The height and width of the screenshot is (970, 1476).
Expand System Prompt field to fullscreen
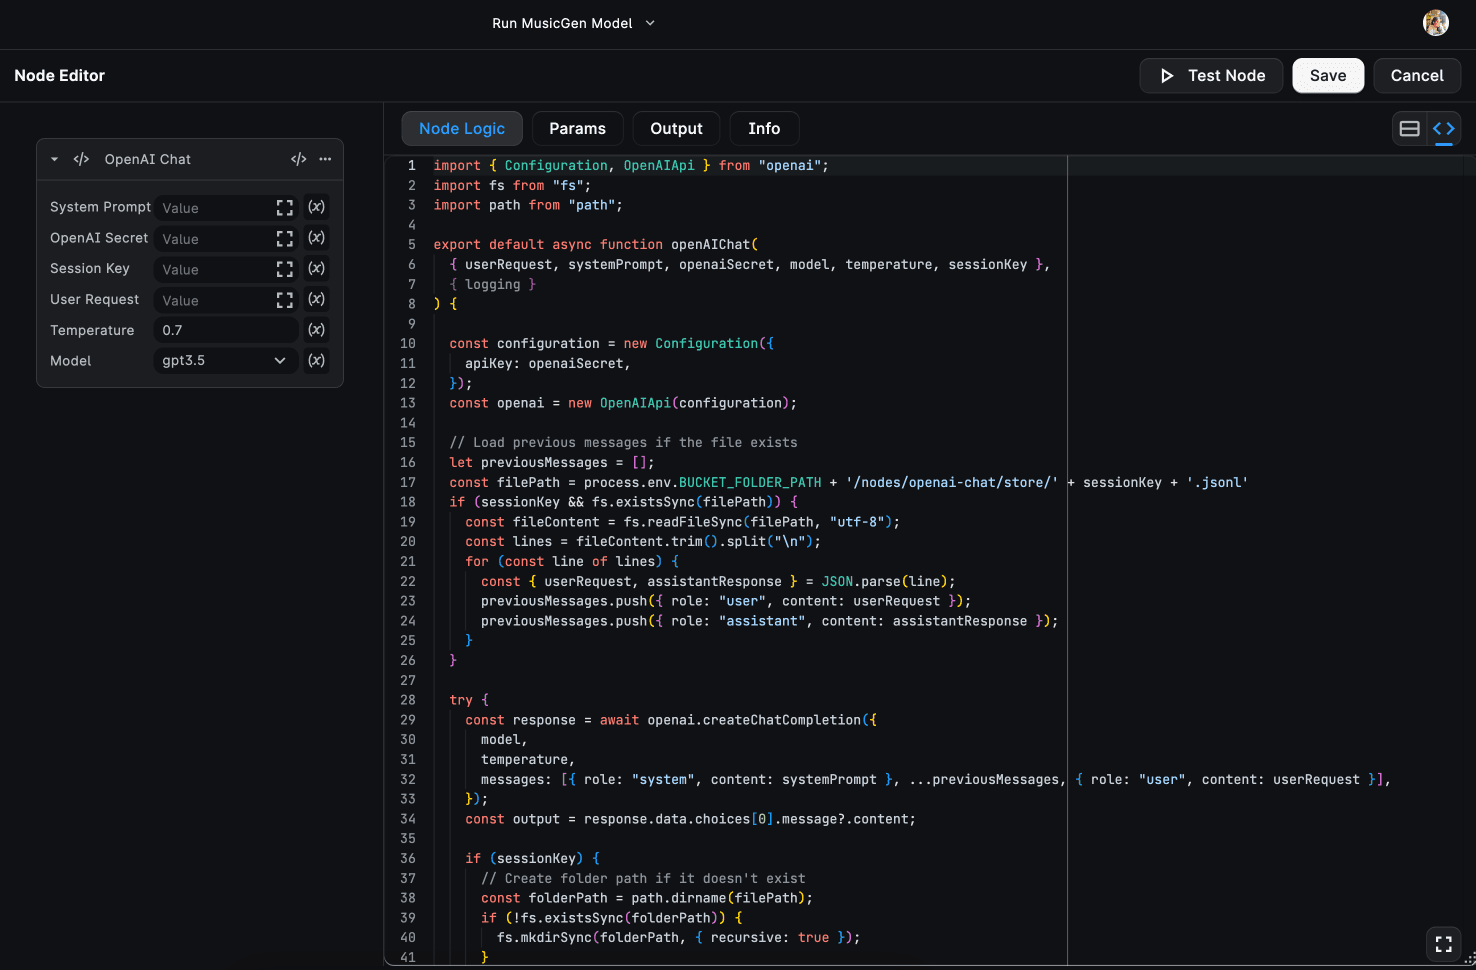click(285, 207)
